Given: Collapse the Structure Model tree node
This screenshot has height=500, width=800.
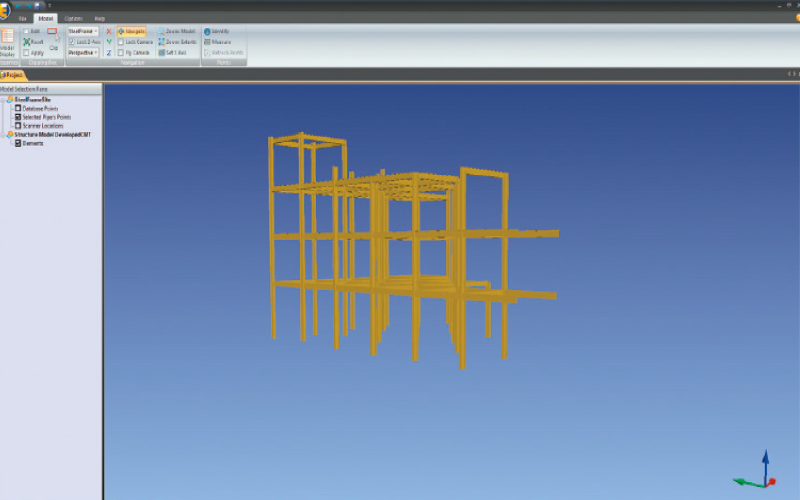Looking at the screenshot, I should [3, 135].
